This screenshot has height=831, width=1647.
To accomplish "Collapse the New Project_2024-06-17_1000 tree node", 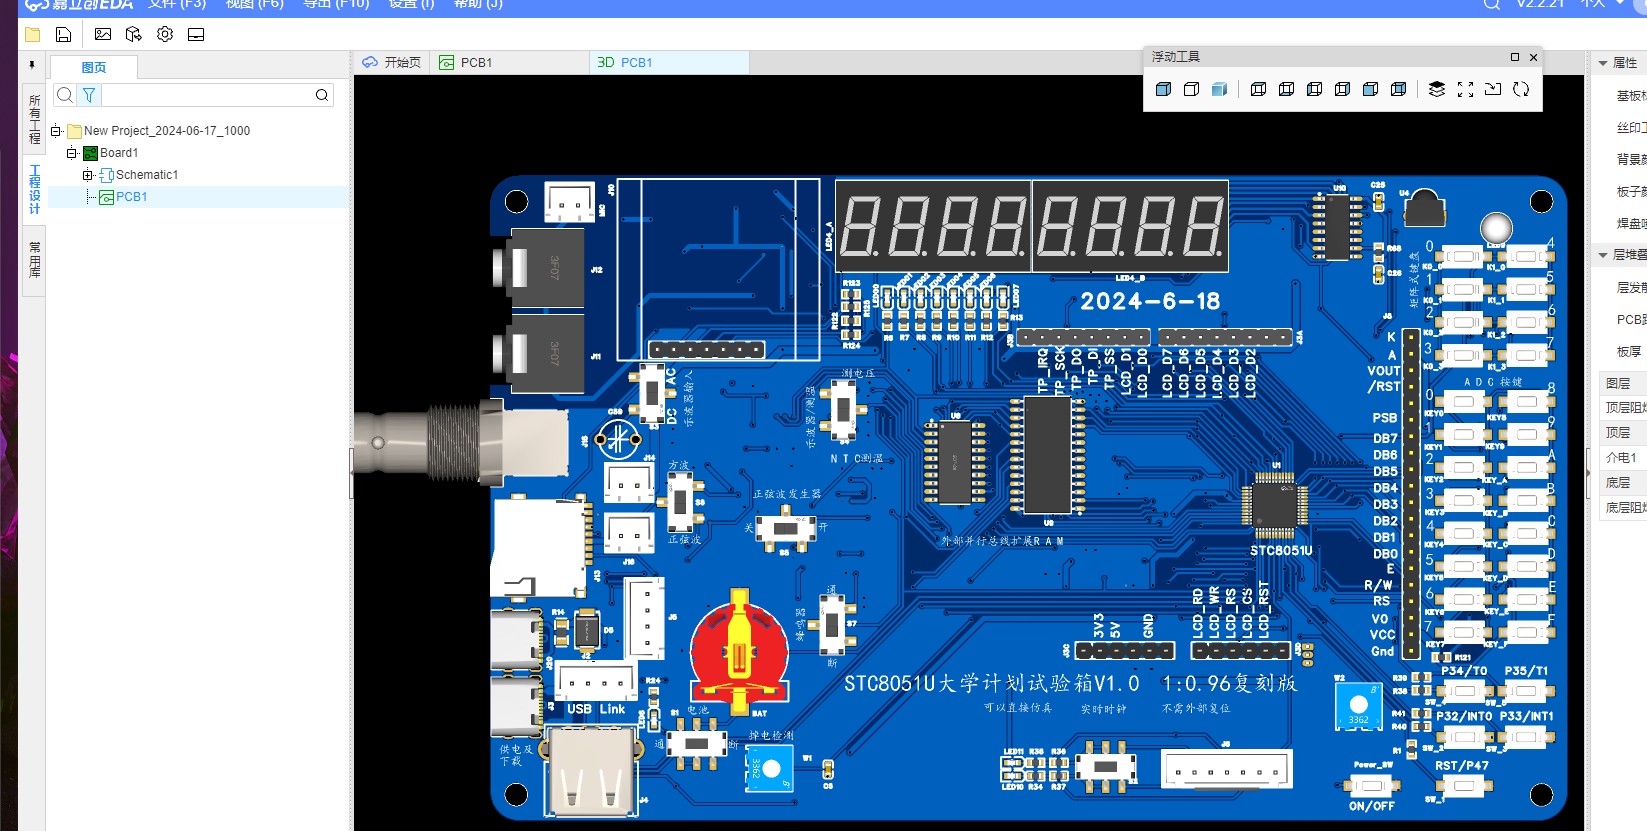I will (56, 131).
